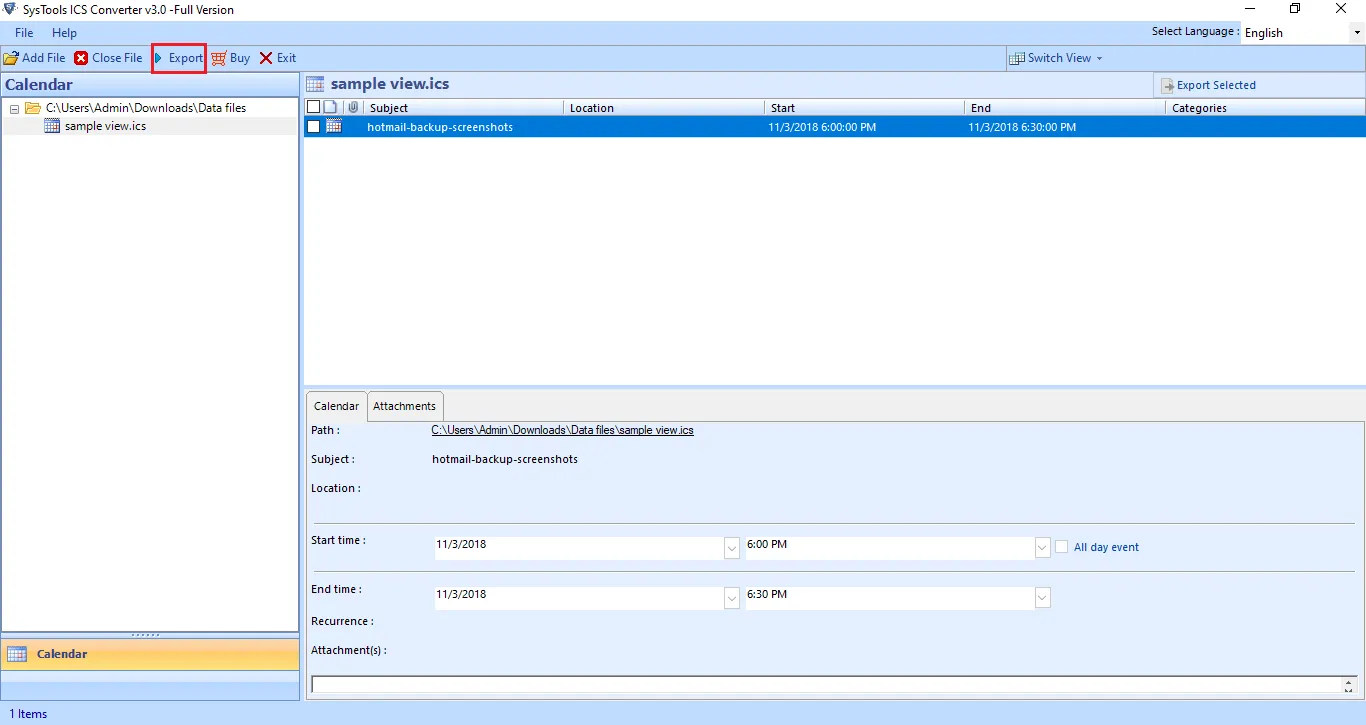This screenshot has width=1366, height=725.
Task: Click the attachment paperclip column header
Action: tap(353, 107)
